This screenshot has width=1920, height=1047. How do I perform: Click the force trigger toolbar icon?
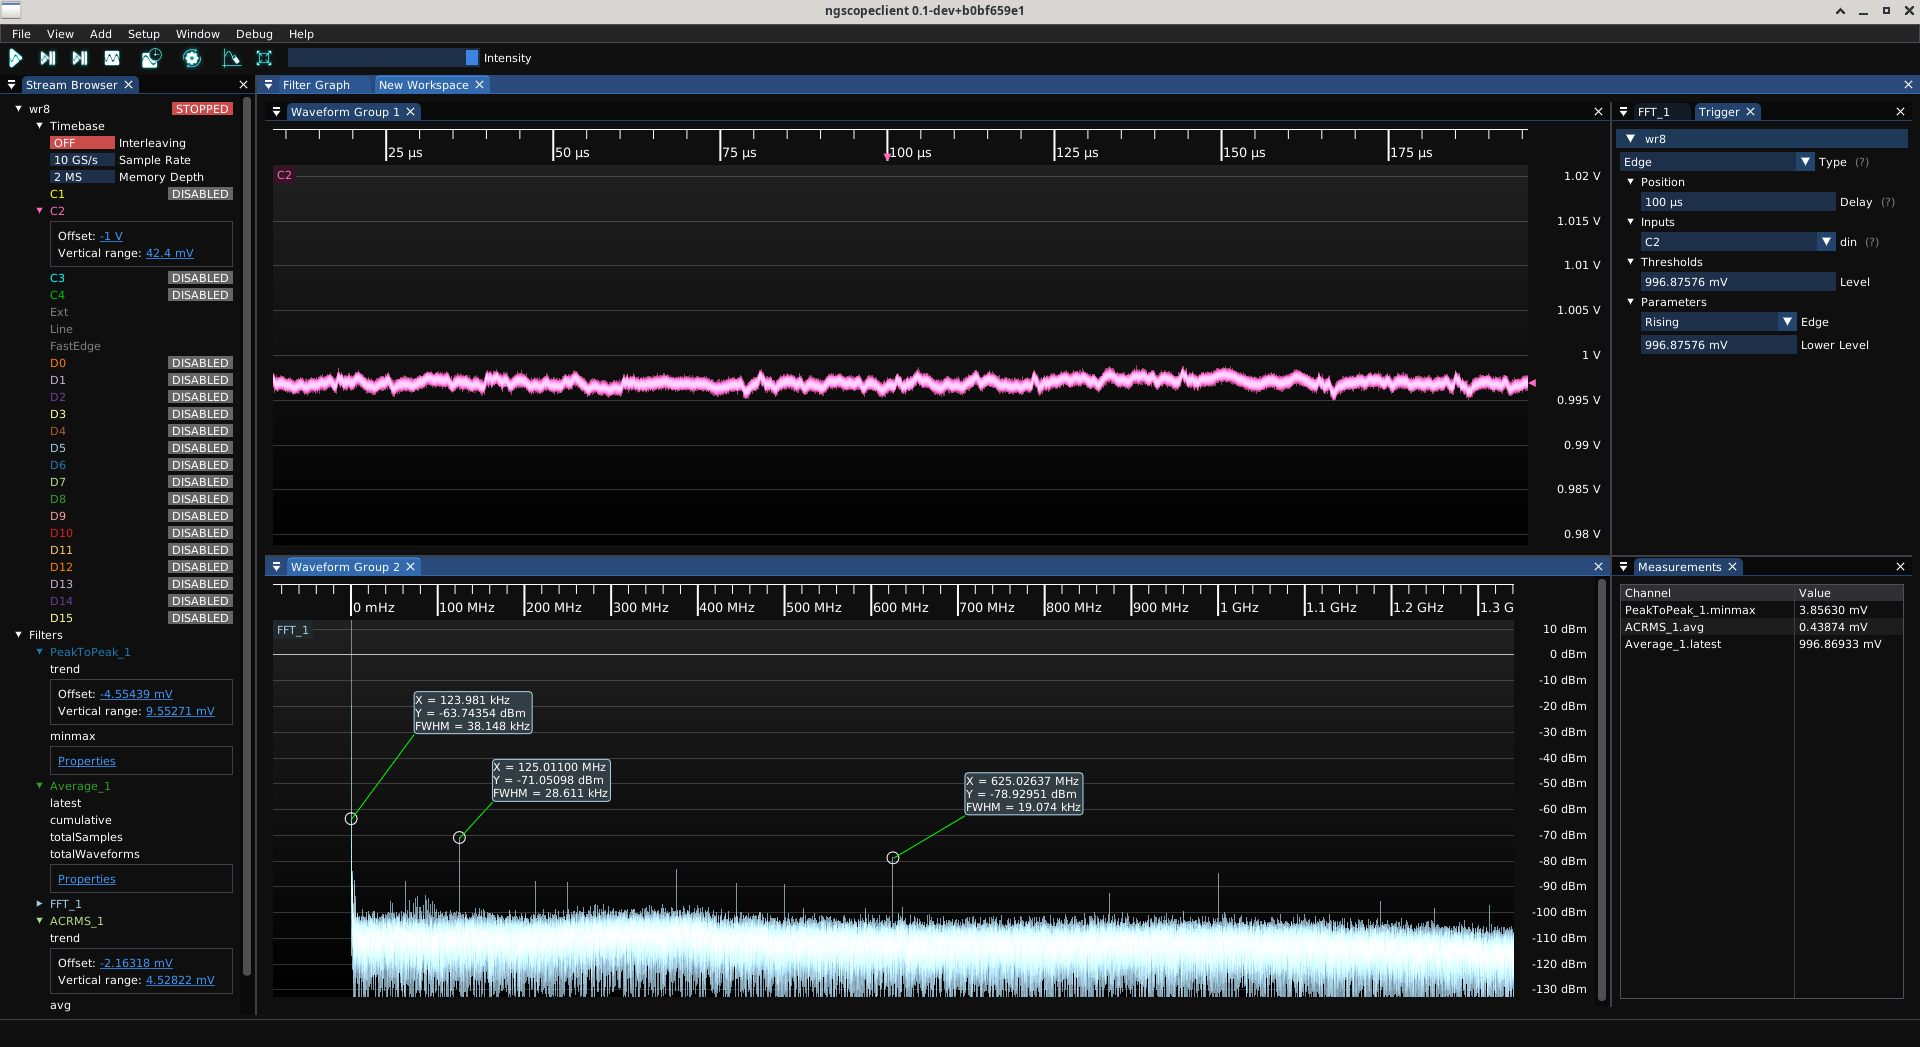click(80, 58)
